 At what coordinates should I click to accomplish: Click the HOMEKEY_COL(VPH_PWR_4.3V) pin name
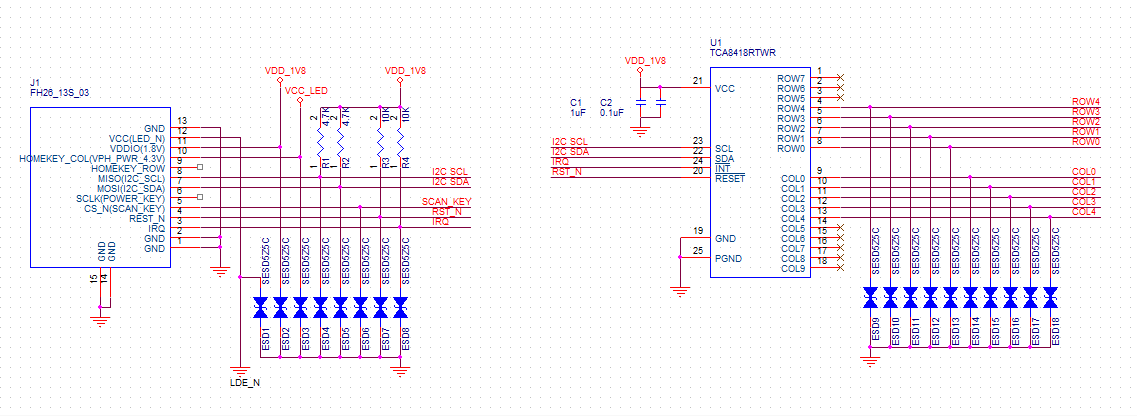92,158
